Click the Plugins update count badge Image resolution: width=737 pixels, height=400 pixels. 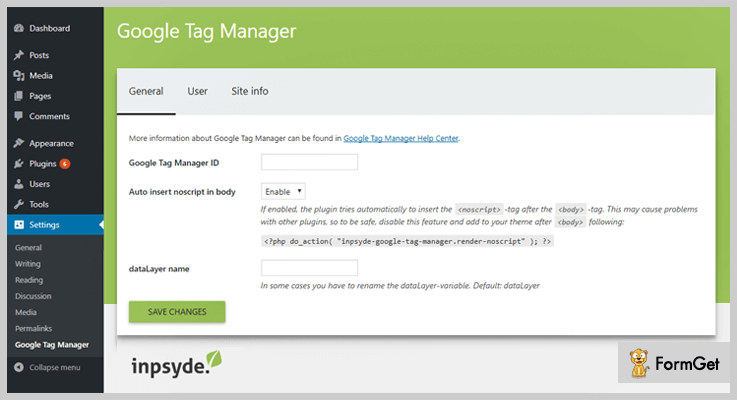point(65,164)
